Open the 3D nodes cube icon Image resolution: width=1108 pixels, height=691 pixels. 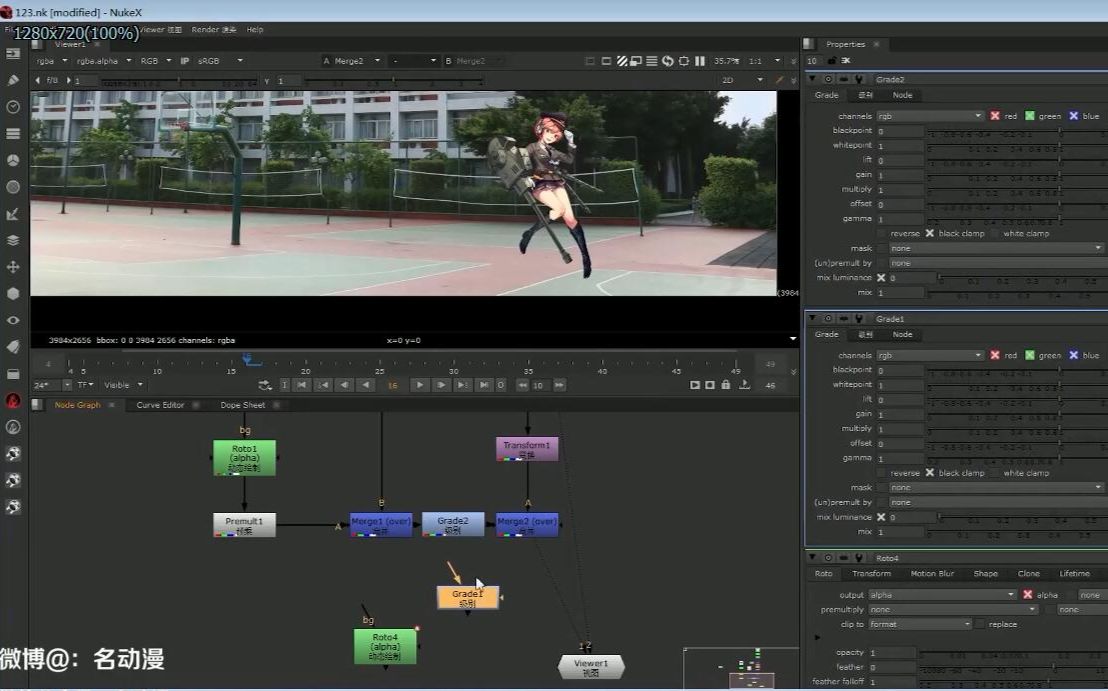[13, 293]
